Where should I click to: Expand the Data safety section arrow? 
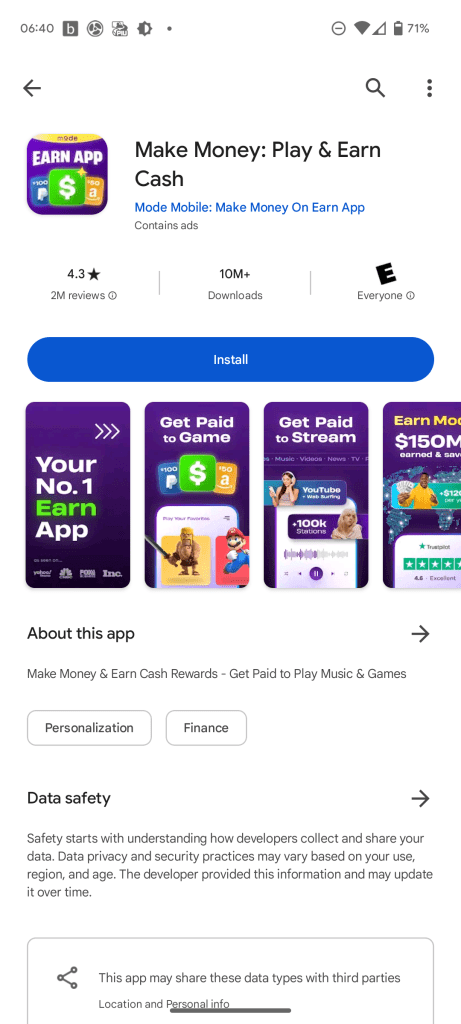click(x=420, y=798)
